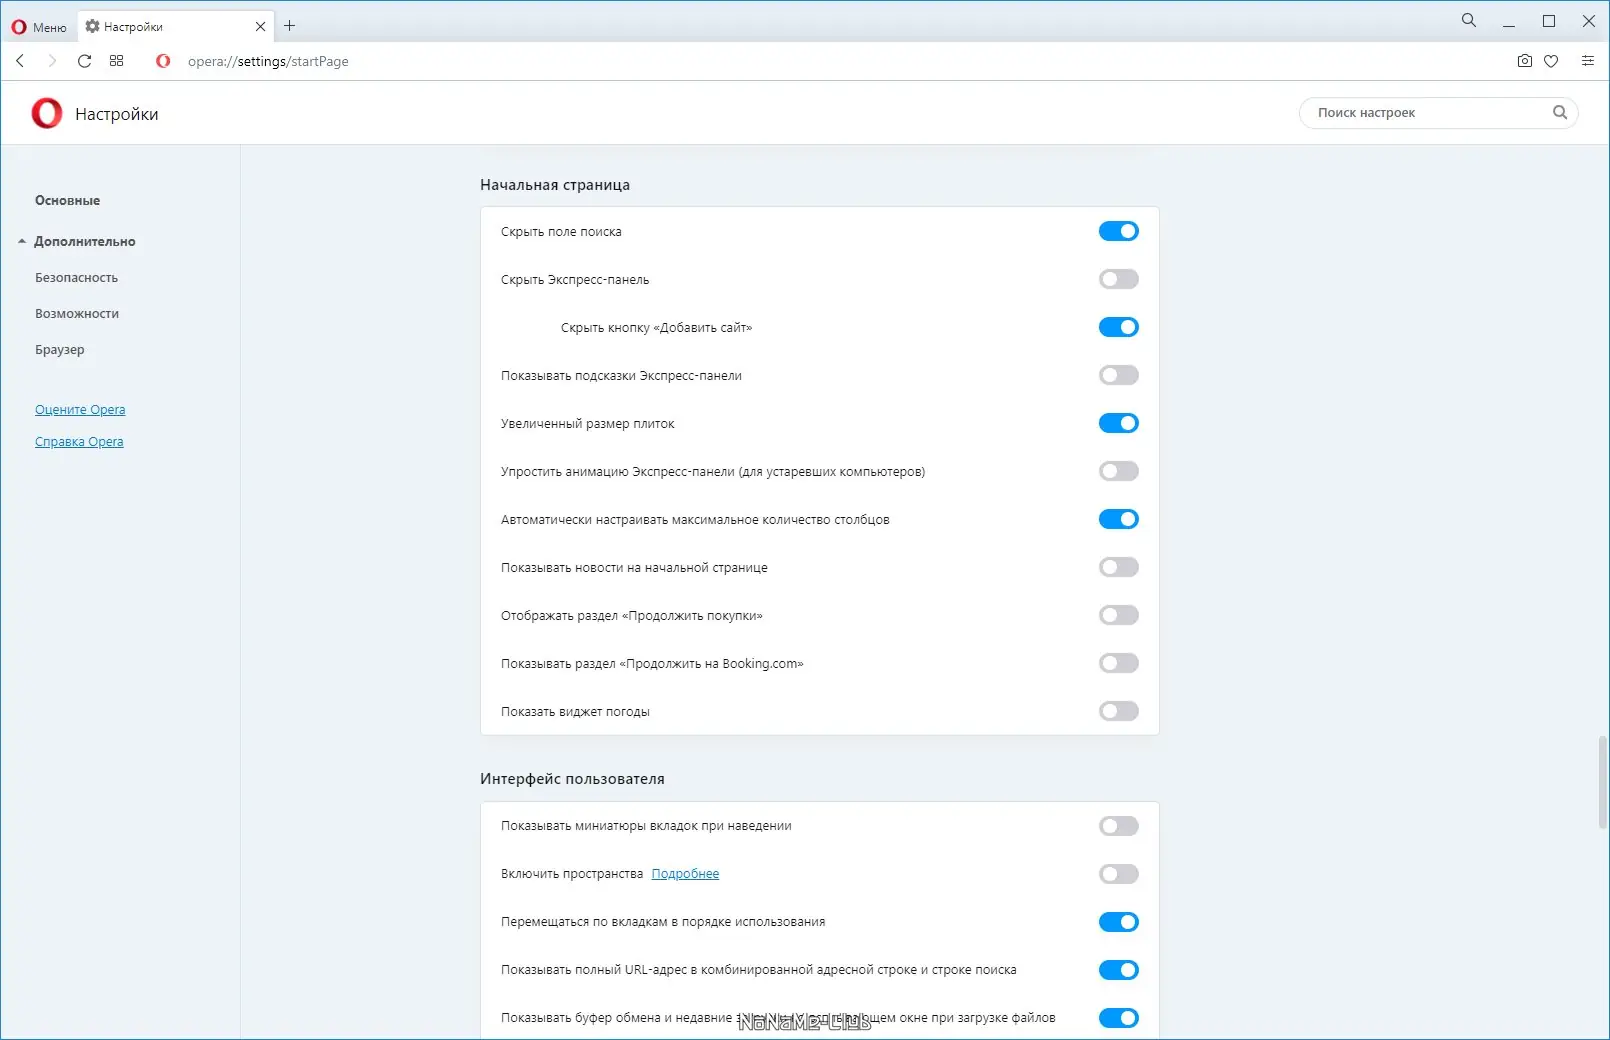Expand the Основные section in sidebar
Viewport: 1610px width, 1040px height.
coord(66,200)
